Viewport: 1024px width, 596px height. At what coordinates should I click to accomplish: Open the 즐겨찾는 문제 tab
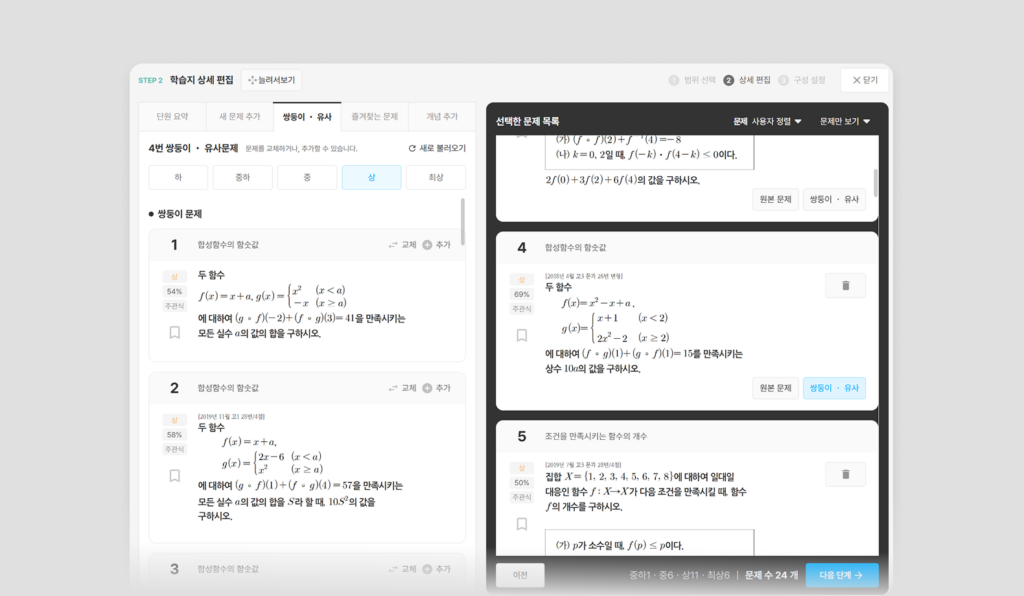coord(374,117)
